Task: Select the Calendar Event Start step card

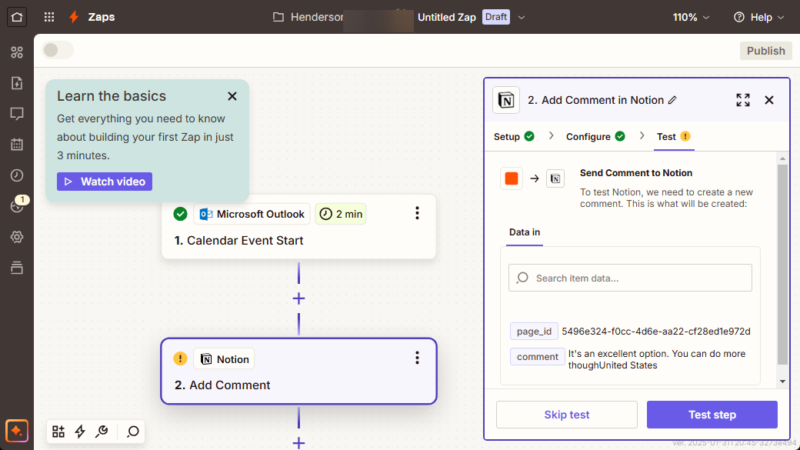Action: (x=299, y=227)
